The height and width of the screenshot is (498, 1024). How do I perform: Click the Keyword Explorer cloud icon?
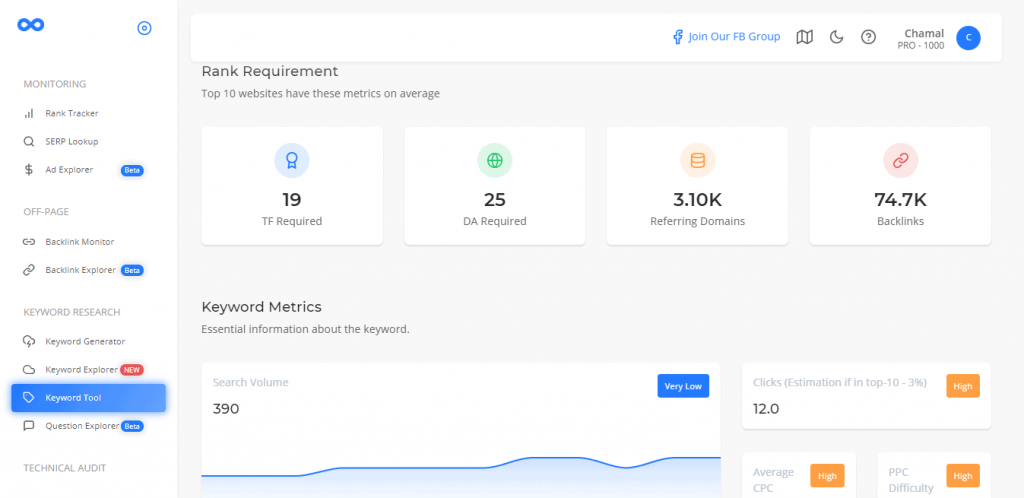coord(29,370)
